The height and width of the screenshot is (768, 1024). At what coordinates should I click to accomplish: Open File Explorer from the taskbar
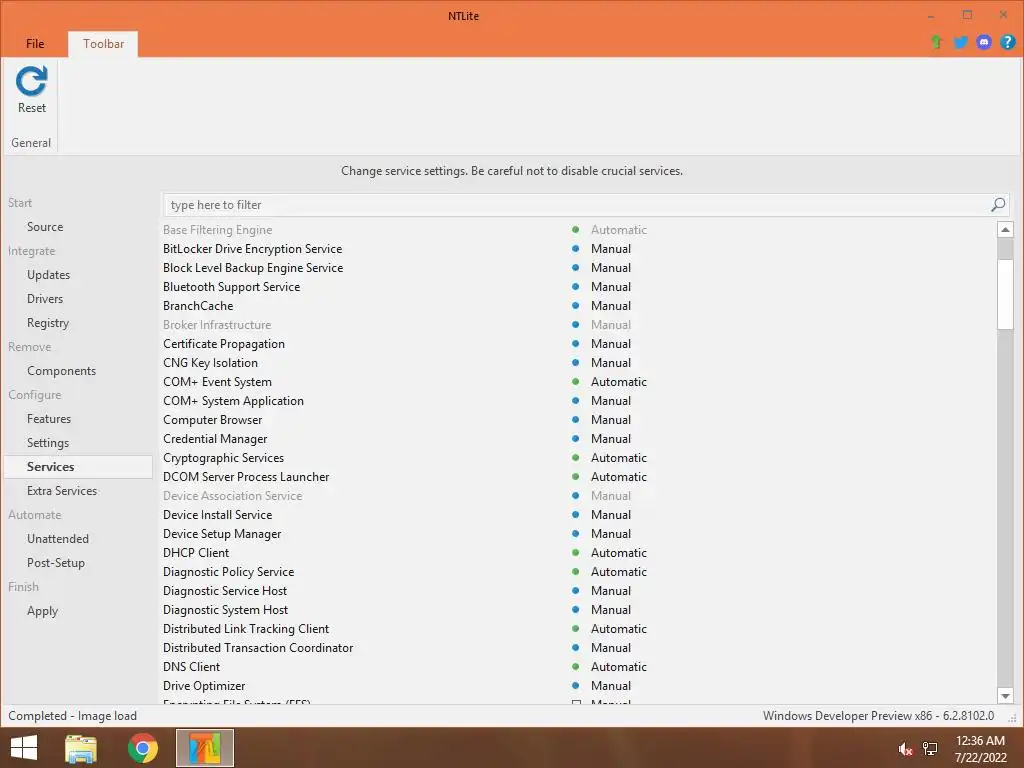click(x=81, y=748)
